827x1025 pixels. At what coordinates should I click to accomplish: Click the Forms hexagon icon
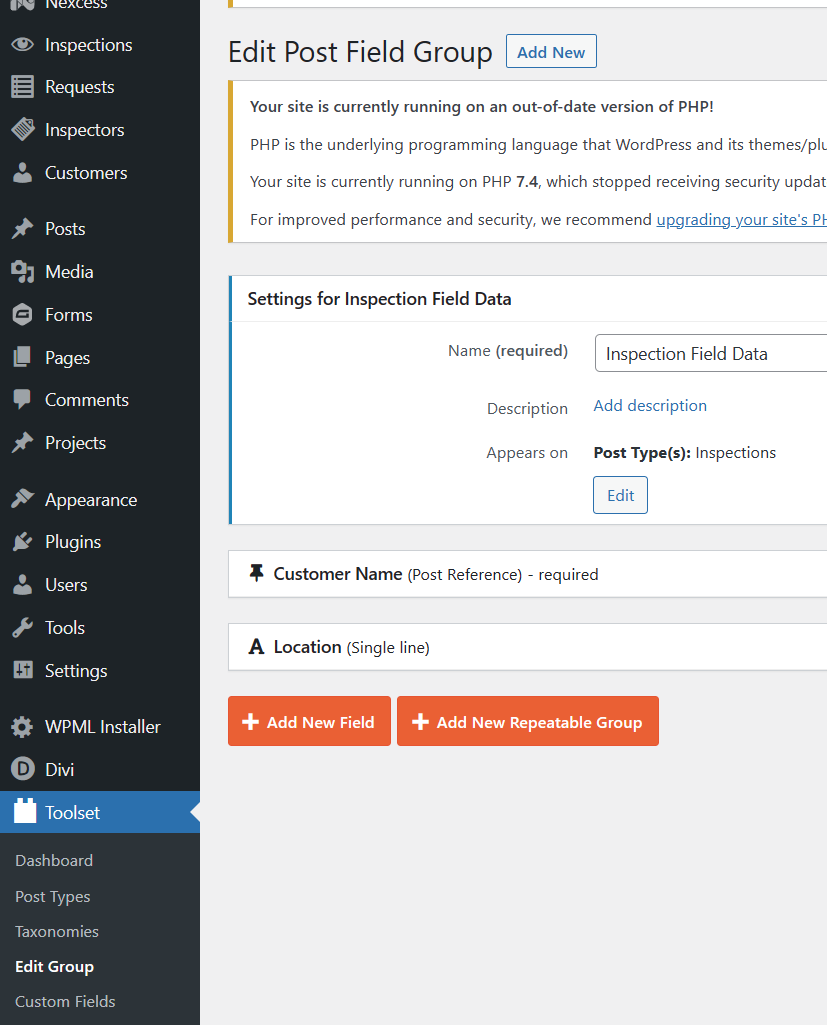(22, 315)
